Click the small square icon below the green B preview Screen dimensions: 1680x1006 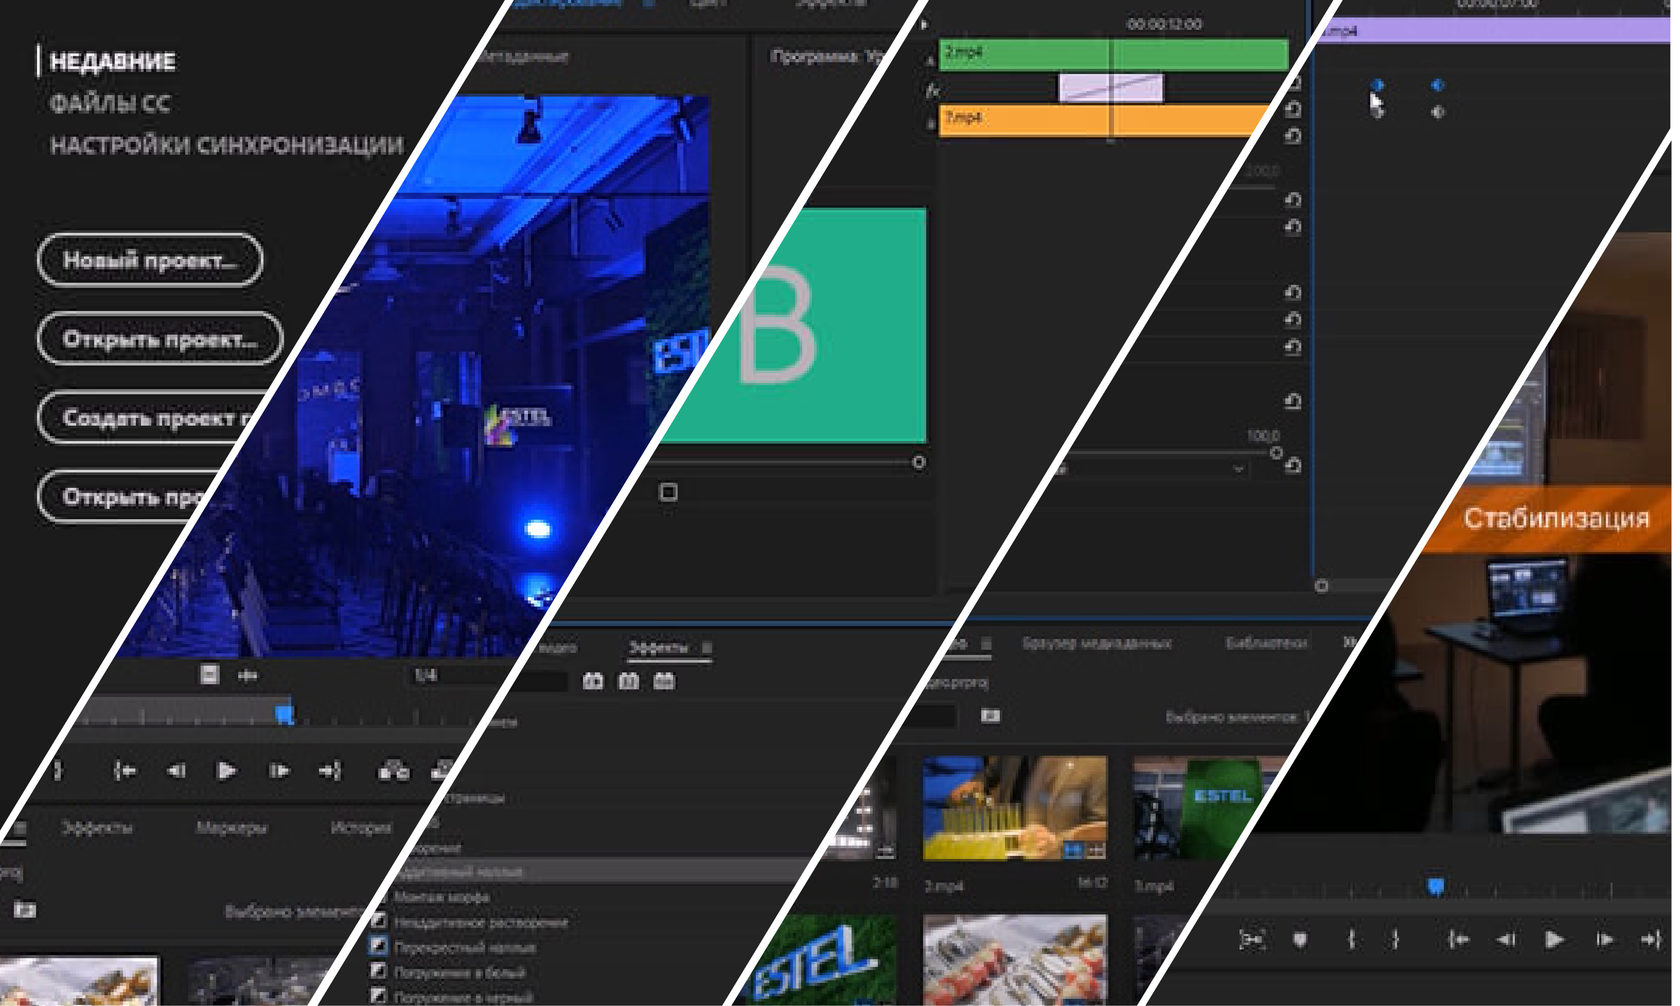[x=669, y=492]
